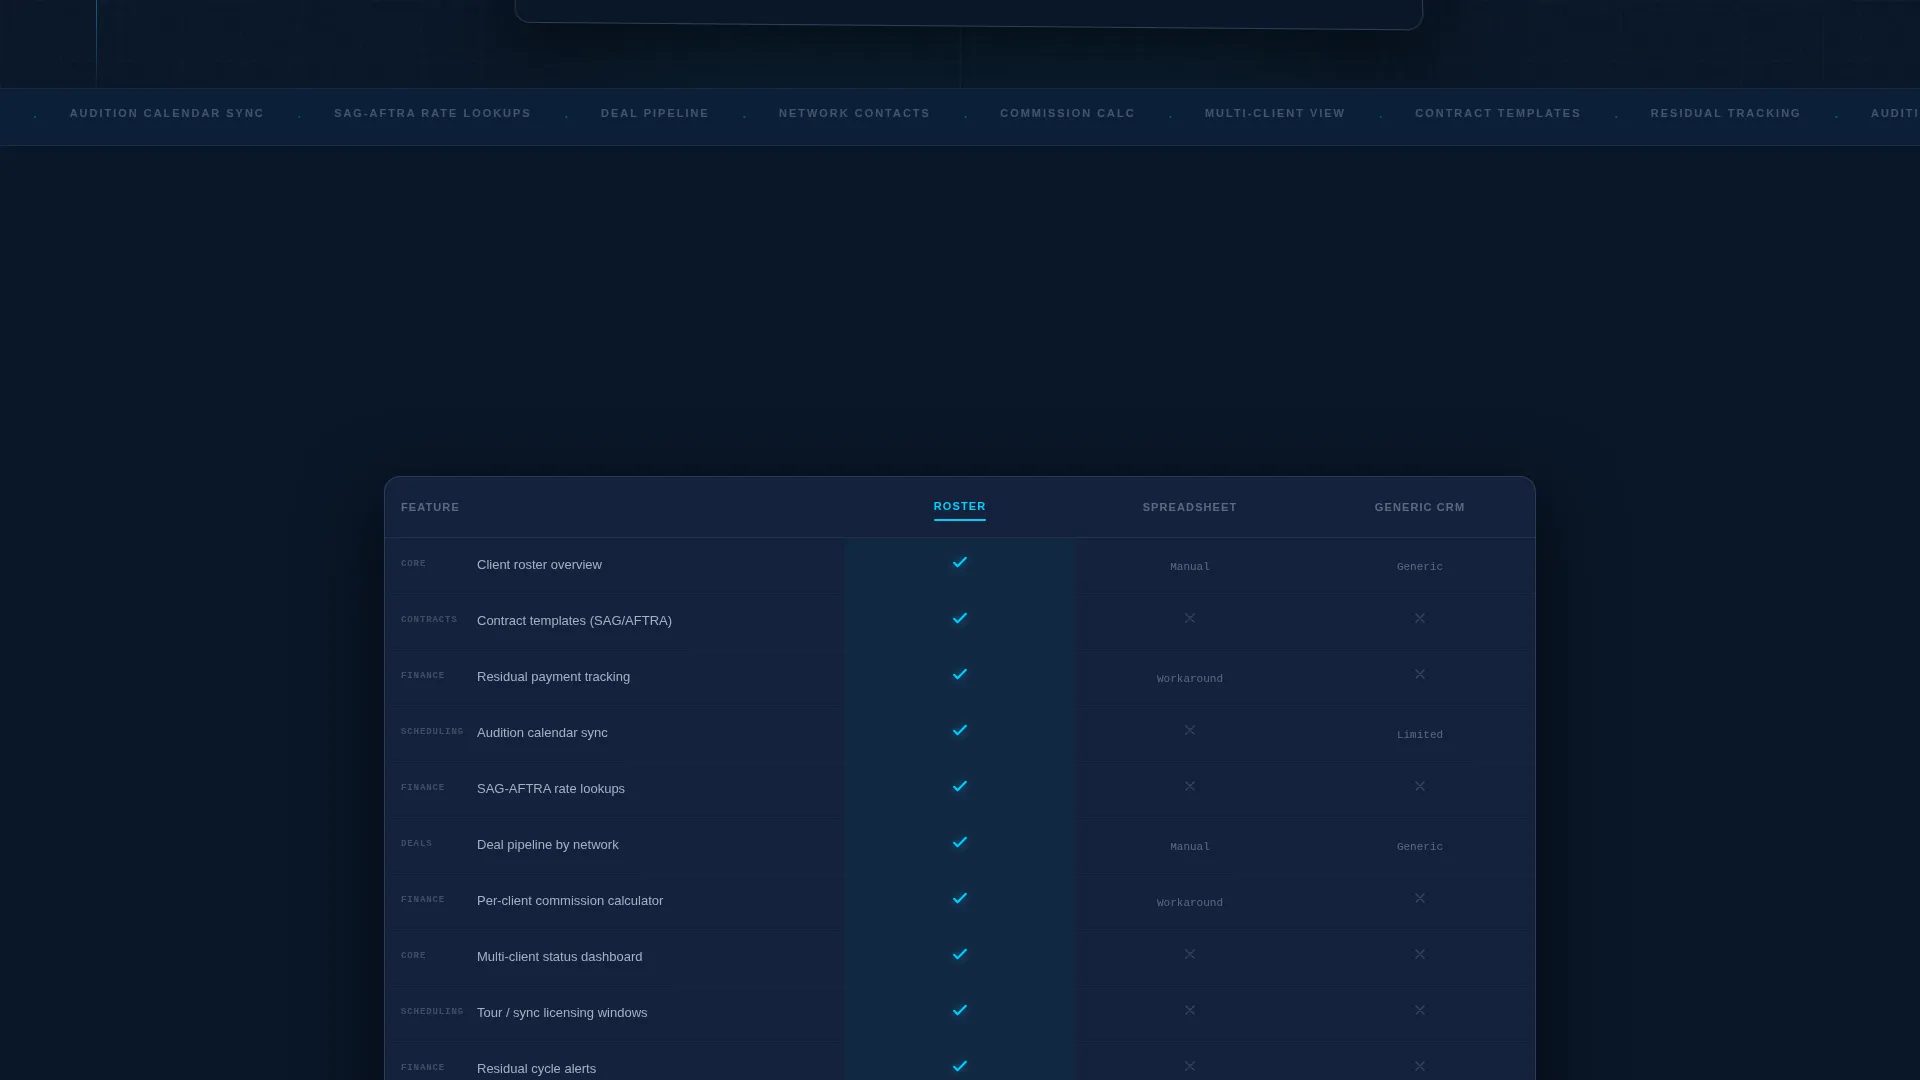Click Spreadsheet X mark for Residual cycle alerts
1920x1080 pixels.
pos(1190,1066)
